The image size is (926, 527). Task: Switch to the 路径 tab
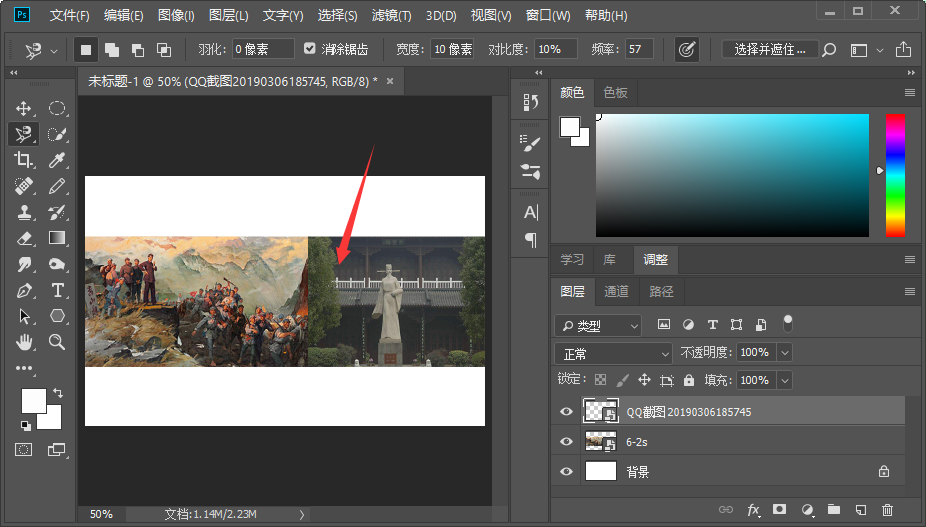(x=661, y=291)
